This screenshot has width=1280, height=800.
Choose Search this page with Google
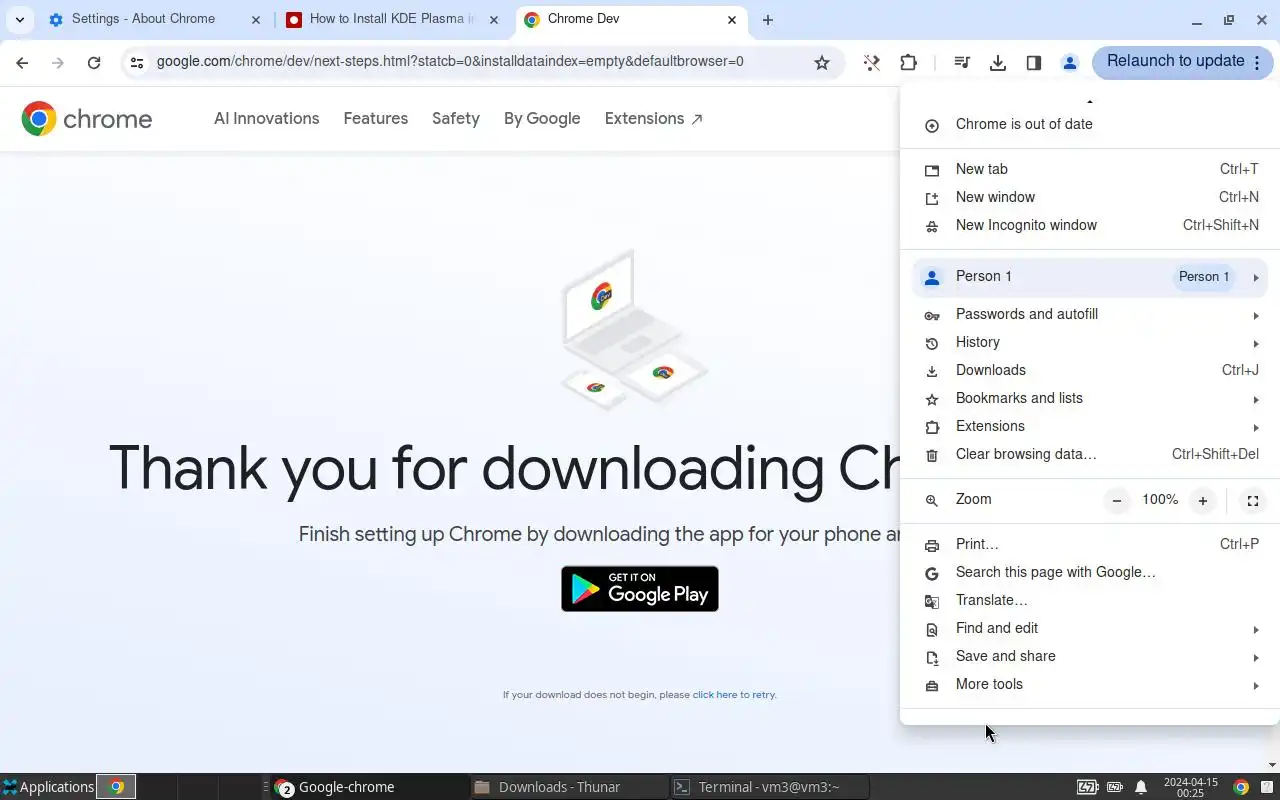1090,573
